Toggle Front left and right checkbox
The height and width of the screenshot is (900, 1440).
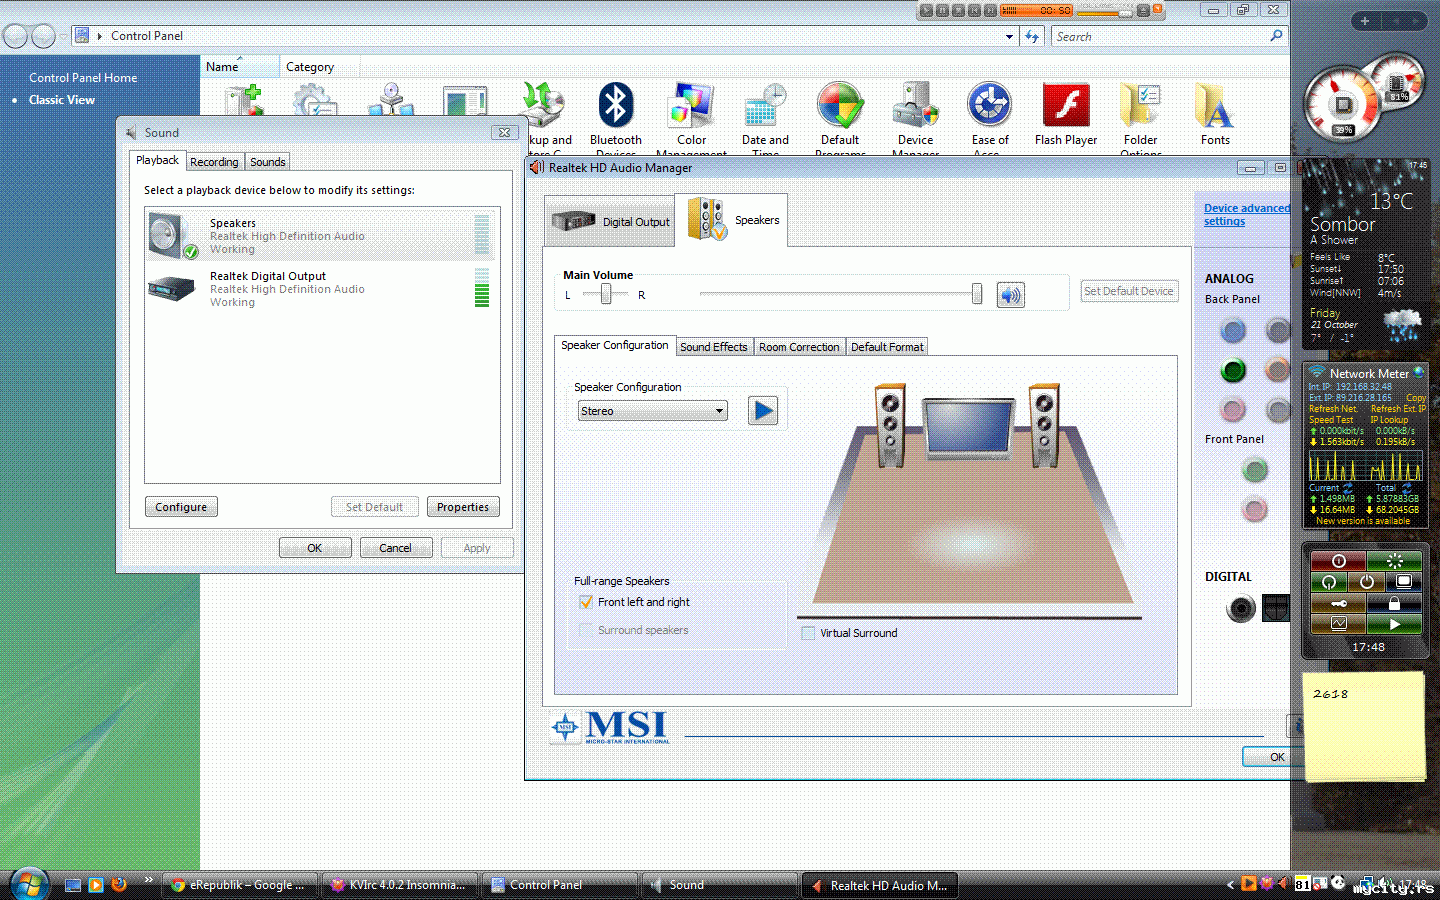pos(586,602)
